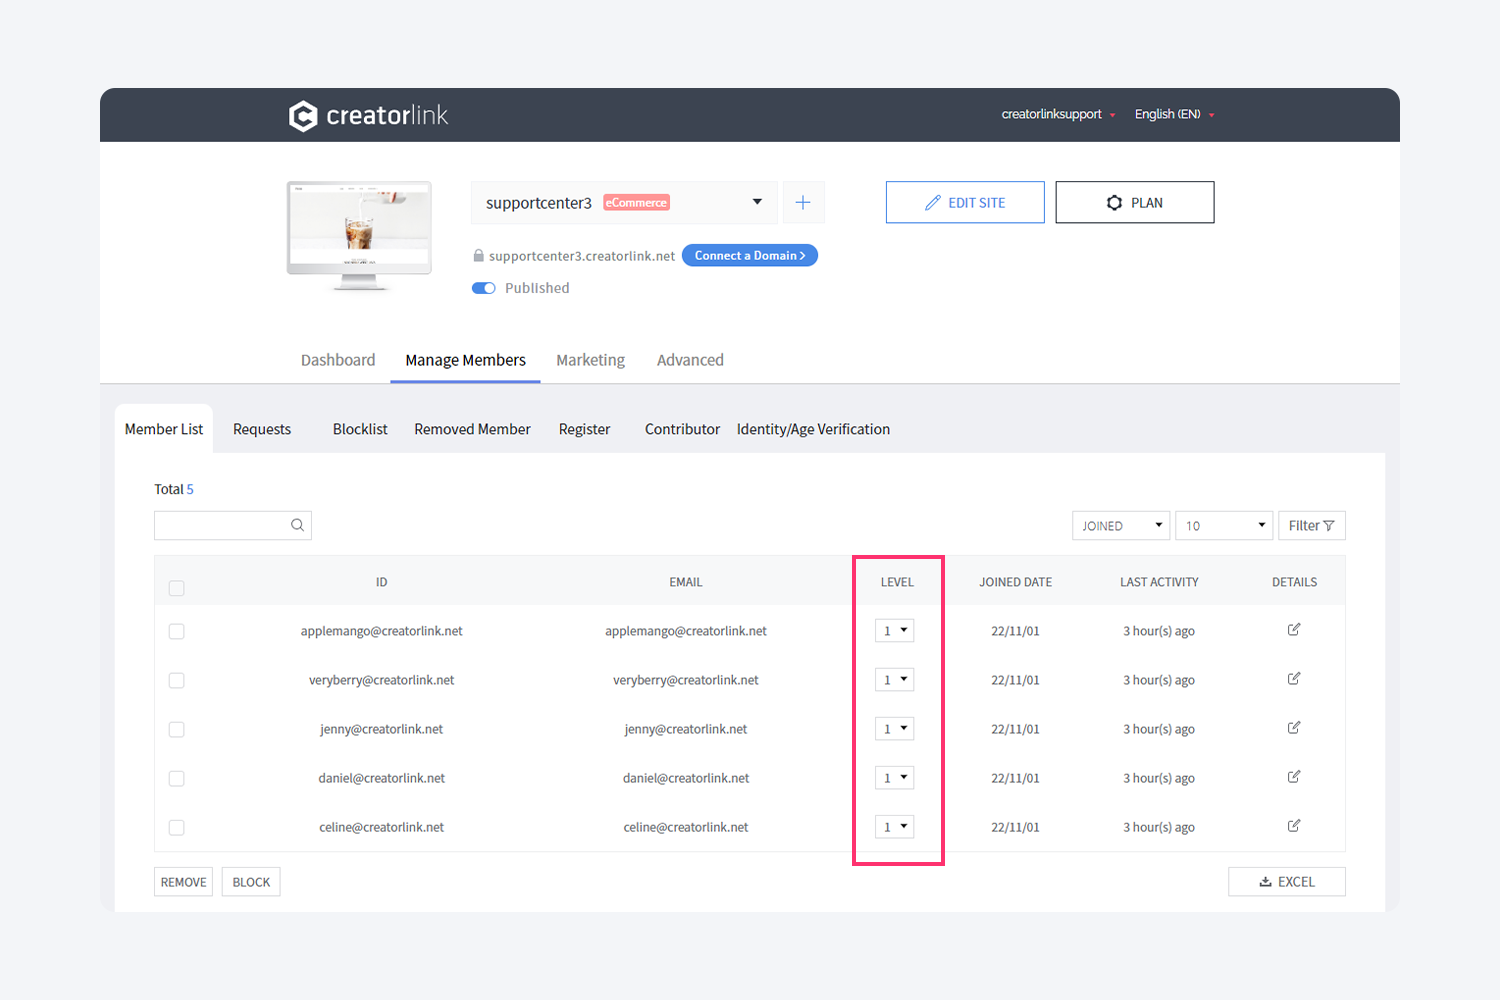Open the Contributor sub-tab
Screen dimensions: 1500x1000
pyautogui.click(x=682, y=429)
